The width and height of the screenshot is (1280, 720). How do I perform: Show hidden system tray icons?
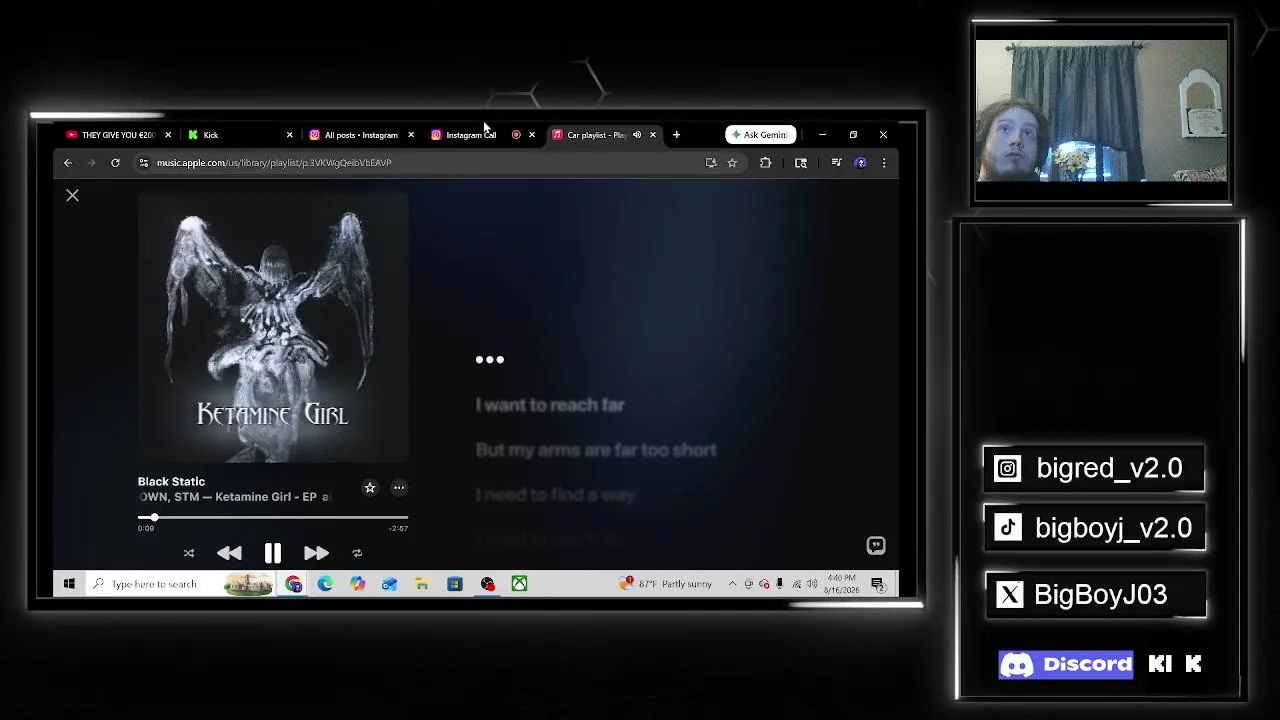tap(732, 584)
